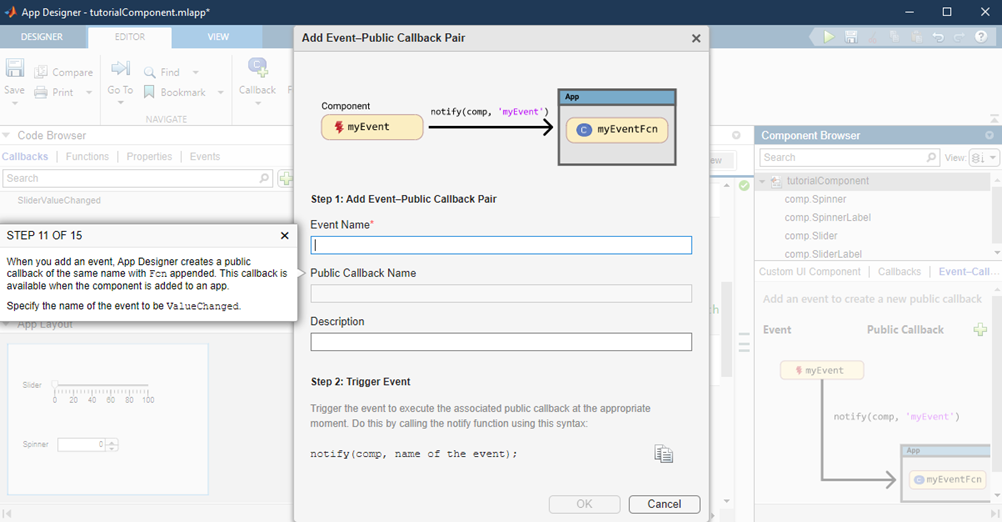Click the myEvent lightning chip in the dialog diagram
Image resolution: width=1002 pixels, height=522 pixels.
(x=372, y=127)
